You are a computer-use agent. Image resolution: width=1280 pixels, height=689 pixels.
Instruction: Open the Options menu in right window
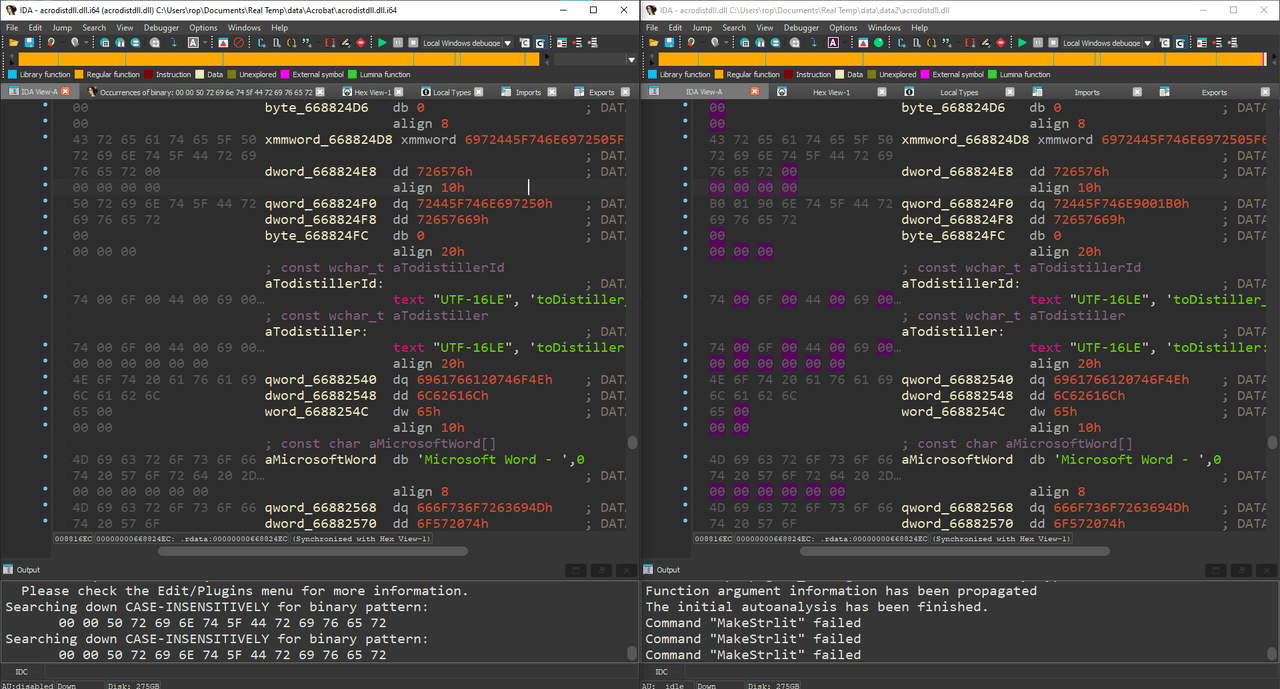(843, 28)
